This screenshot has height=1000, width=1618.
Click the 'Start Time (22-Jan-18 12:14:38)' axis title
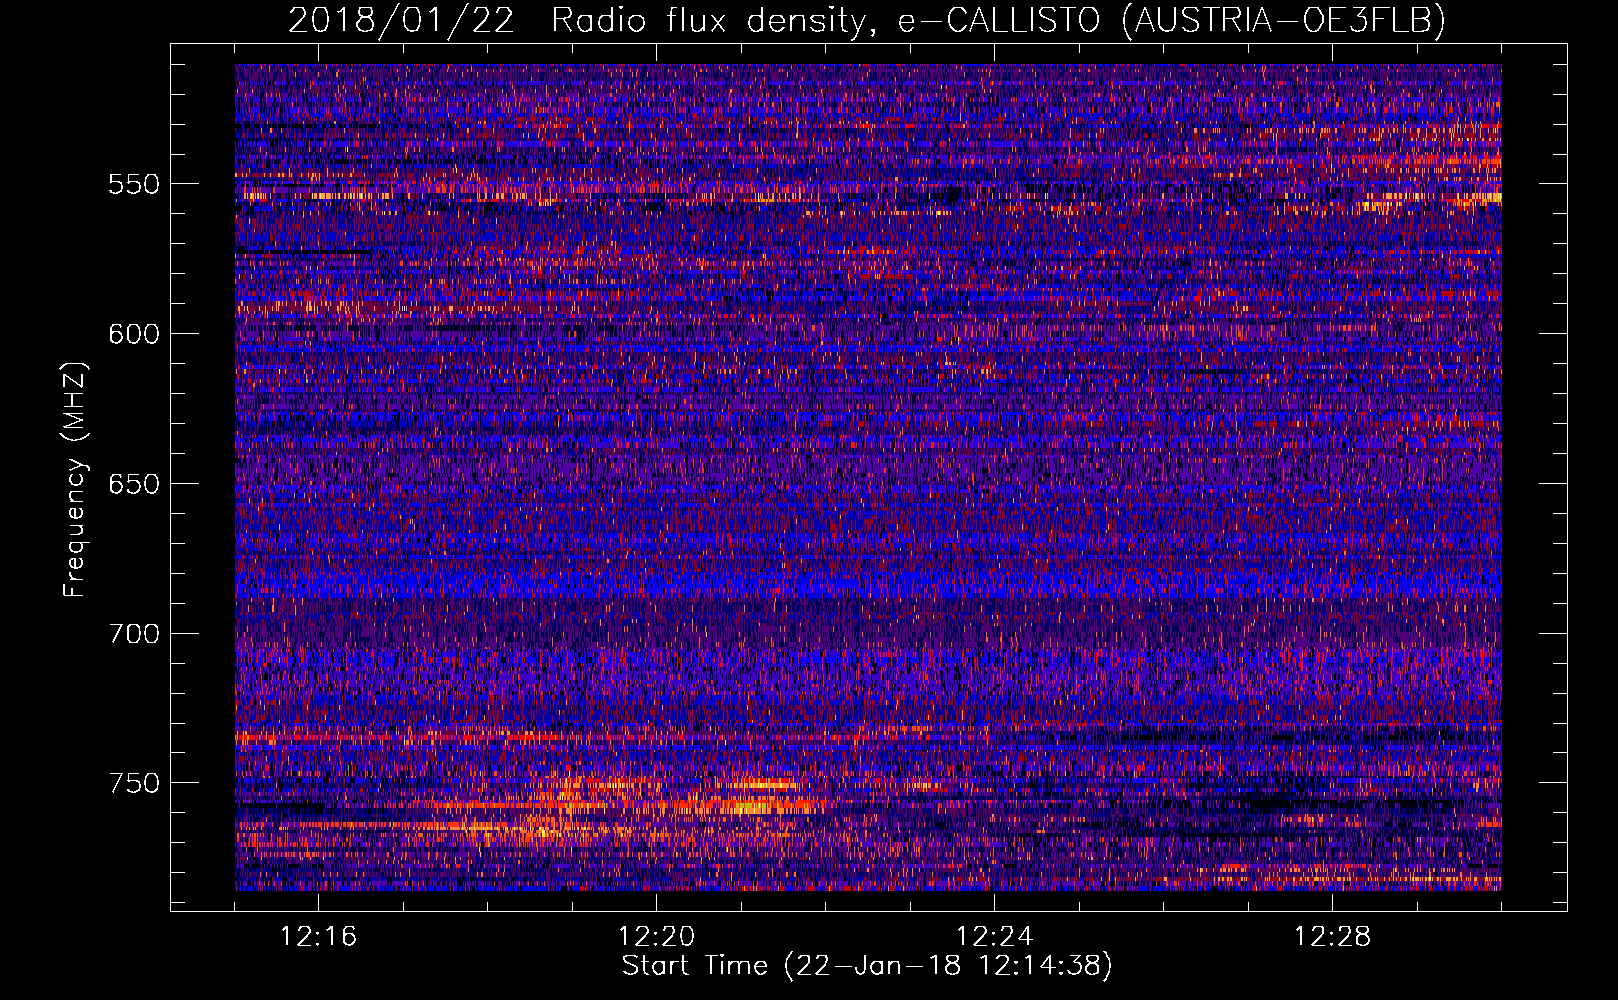point(867,966)
